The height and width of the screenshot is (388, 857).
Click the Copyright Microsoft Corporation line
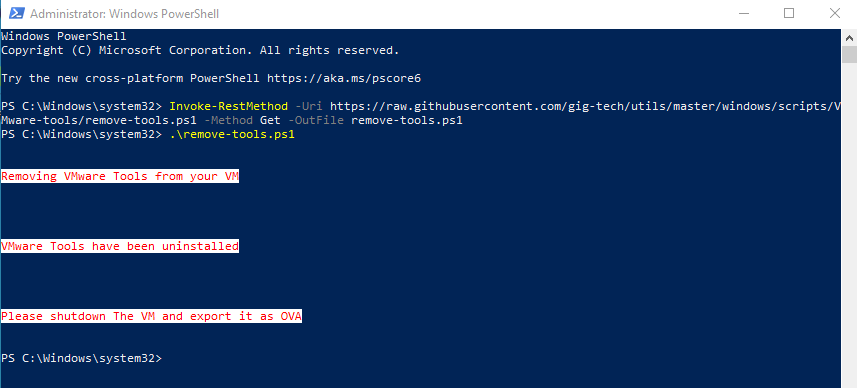pyautogui.click(x=200, y=50)
